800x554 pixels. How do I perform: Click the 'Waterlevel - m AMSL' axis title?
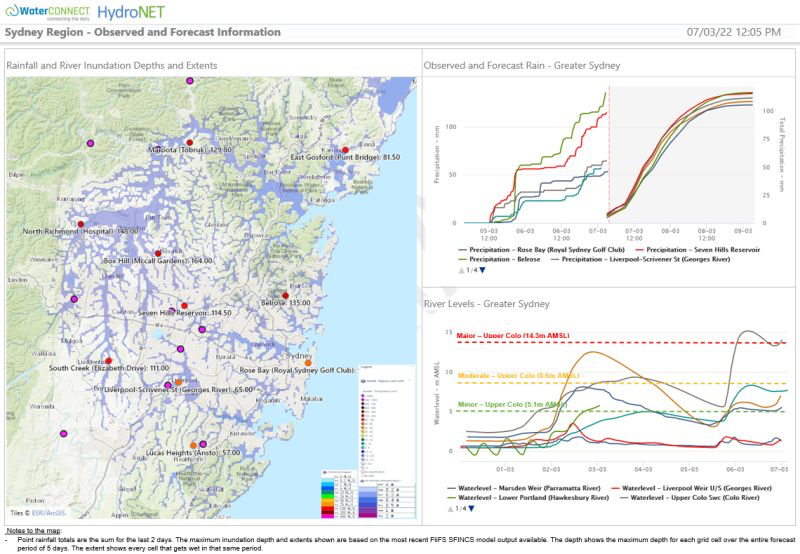pos(436,393)
